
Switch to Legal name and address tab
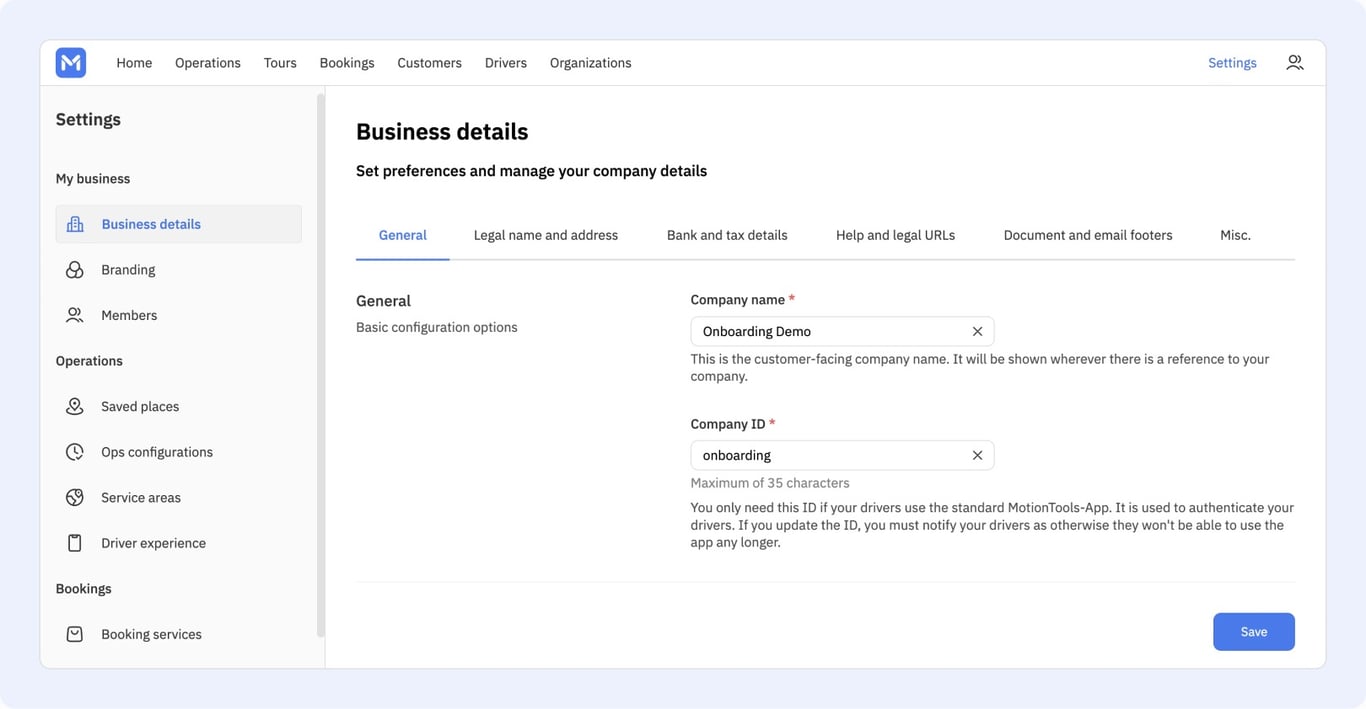(x=546, y=235)
